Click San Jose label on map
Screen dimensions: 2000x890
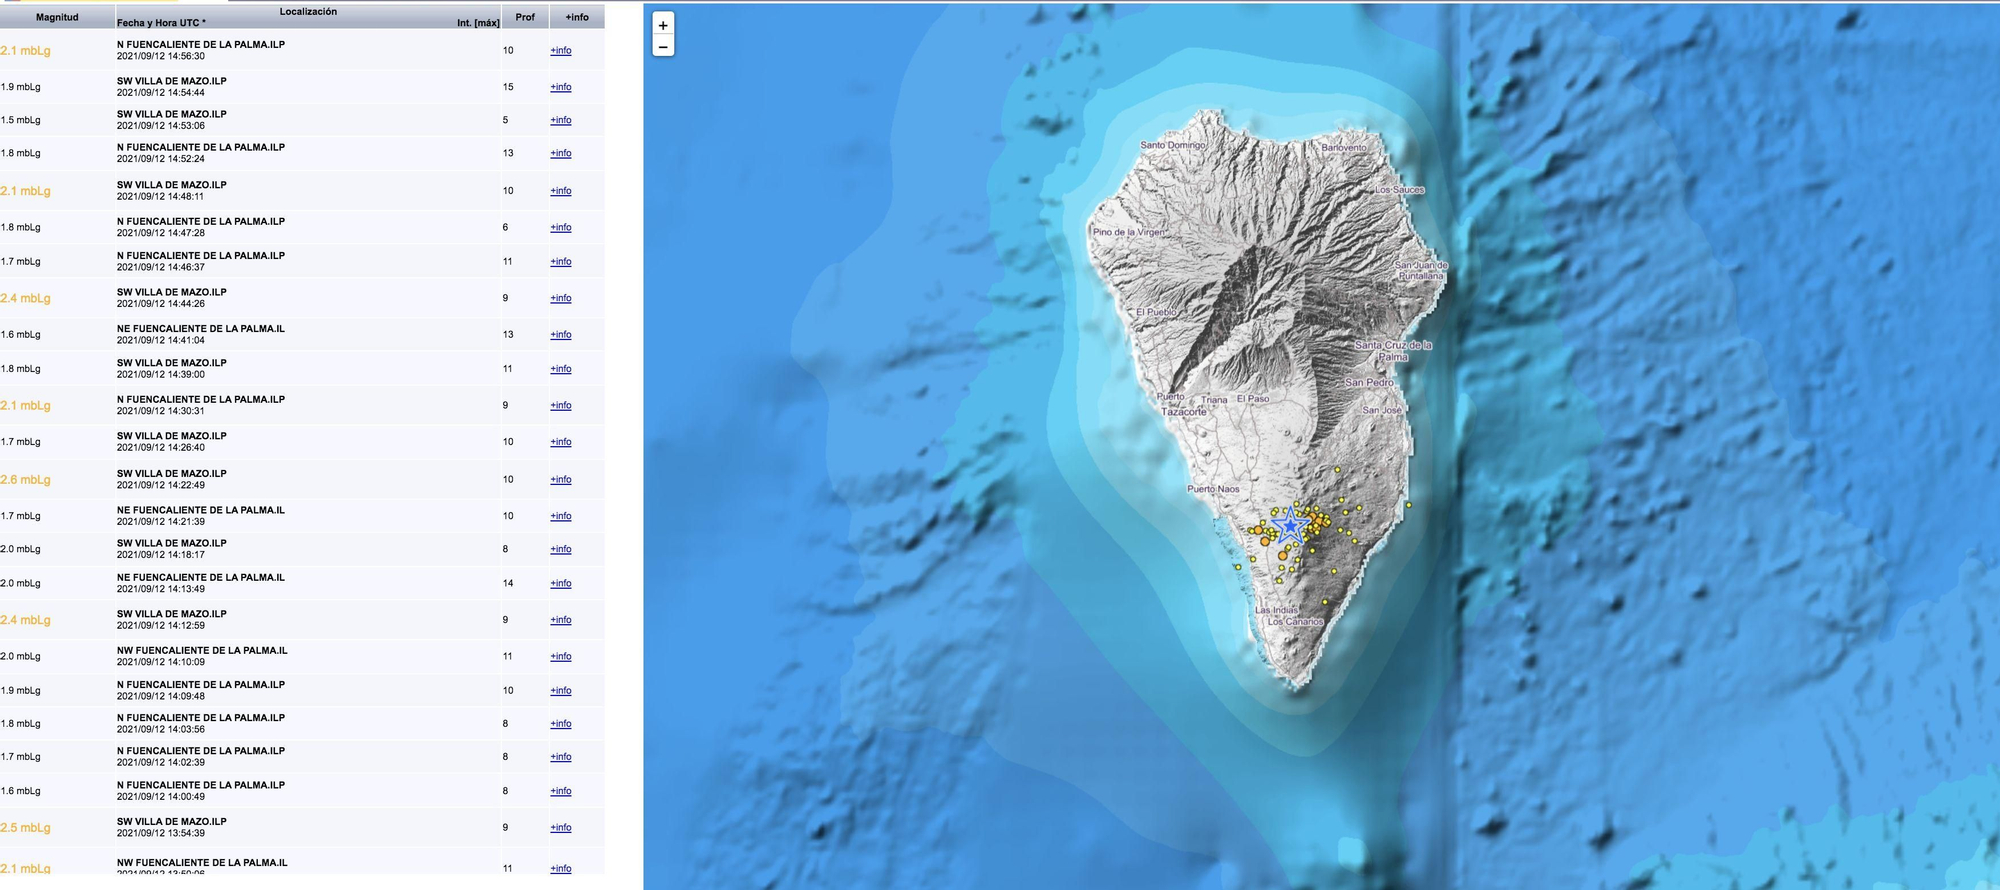[1382, 410]
